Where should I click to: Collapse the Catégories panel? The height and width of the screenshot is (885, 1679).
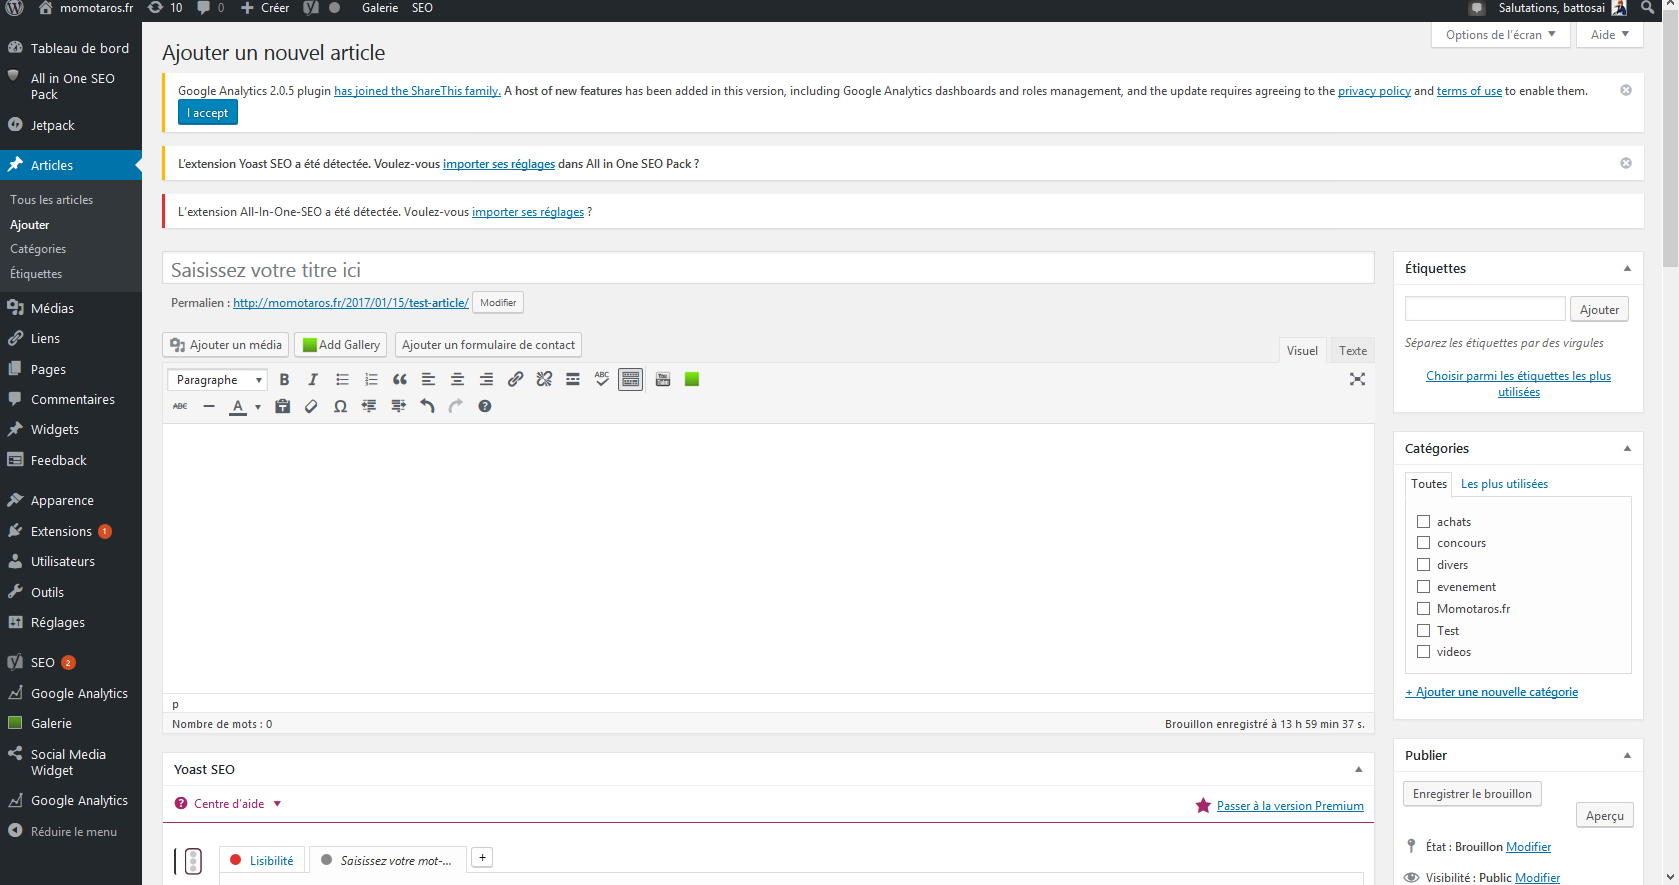point(1627,449)
